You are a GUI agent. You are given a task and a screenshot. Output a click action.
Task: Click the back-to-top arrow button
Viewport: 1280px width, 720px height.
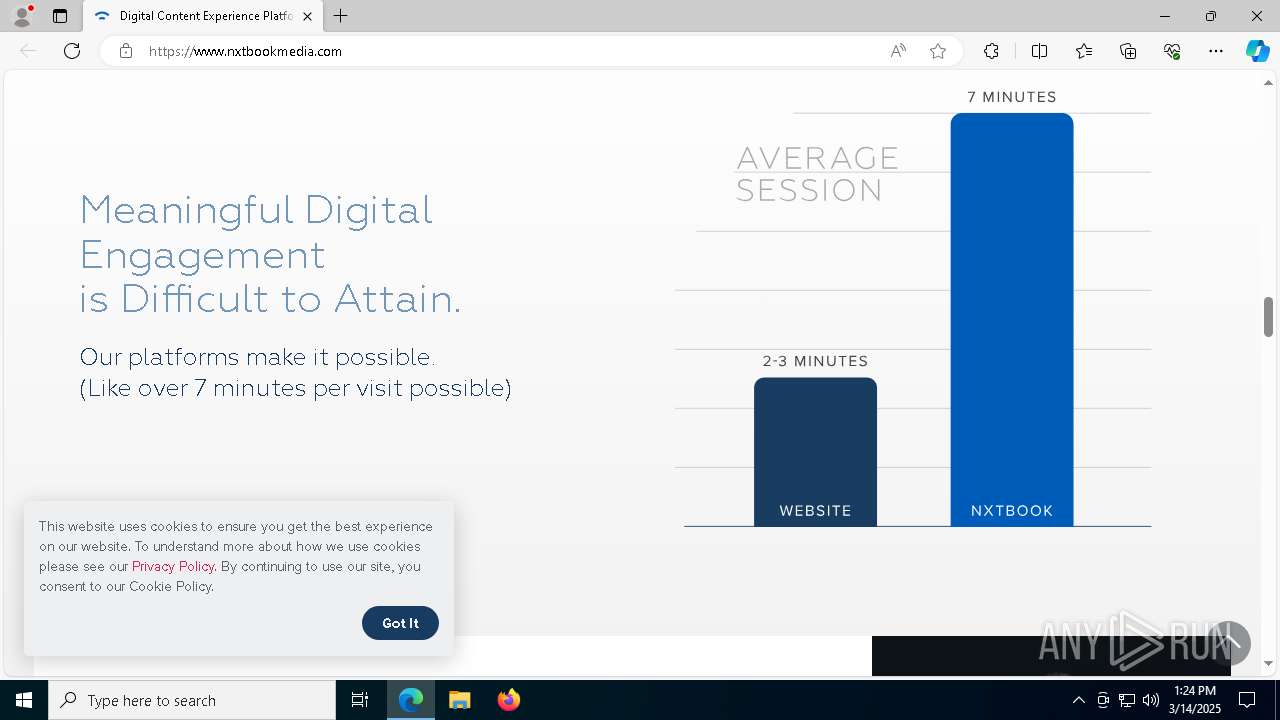1230,643
